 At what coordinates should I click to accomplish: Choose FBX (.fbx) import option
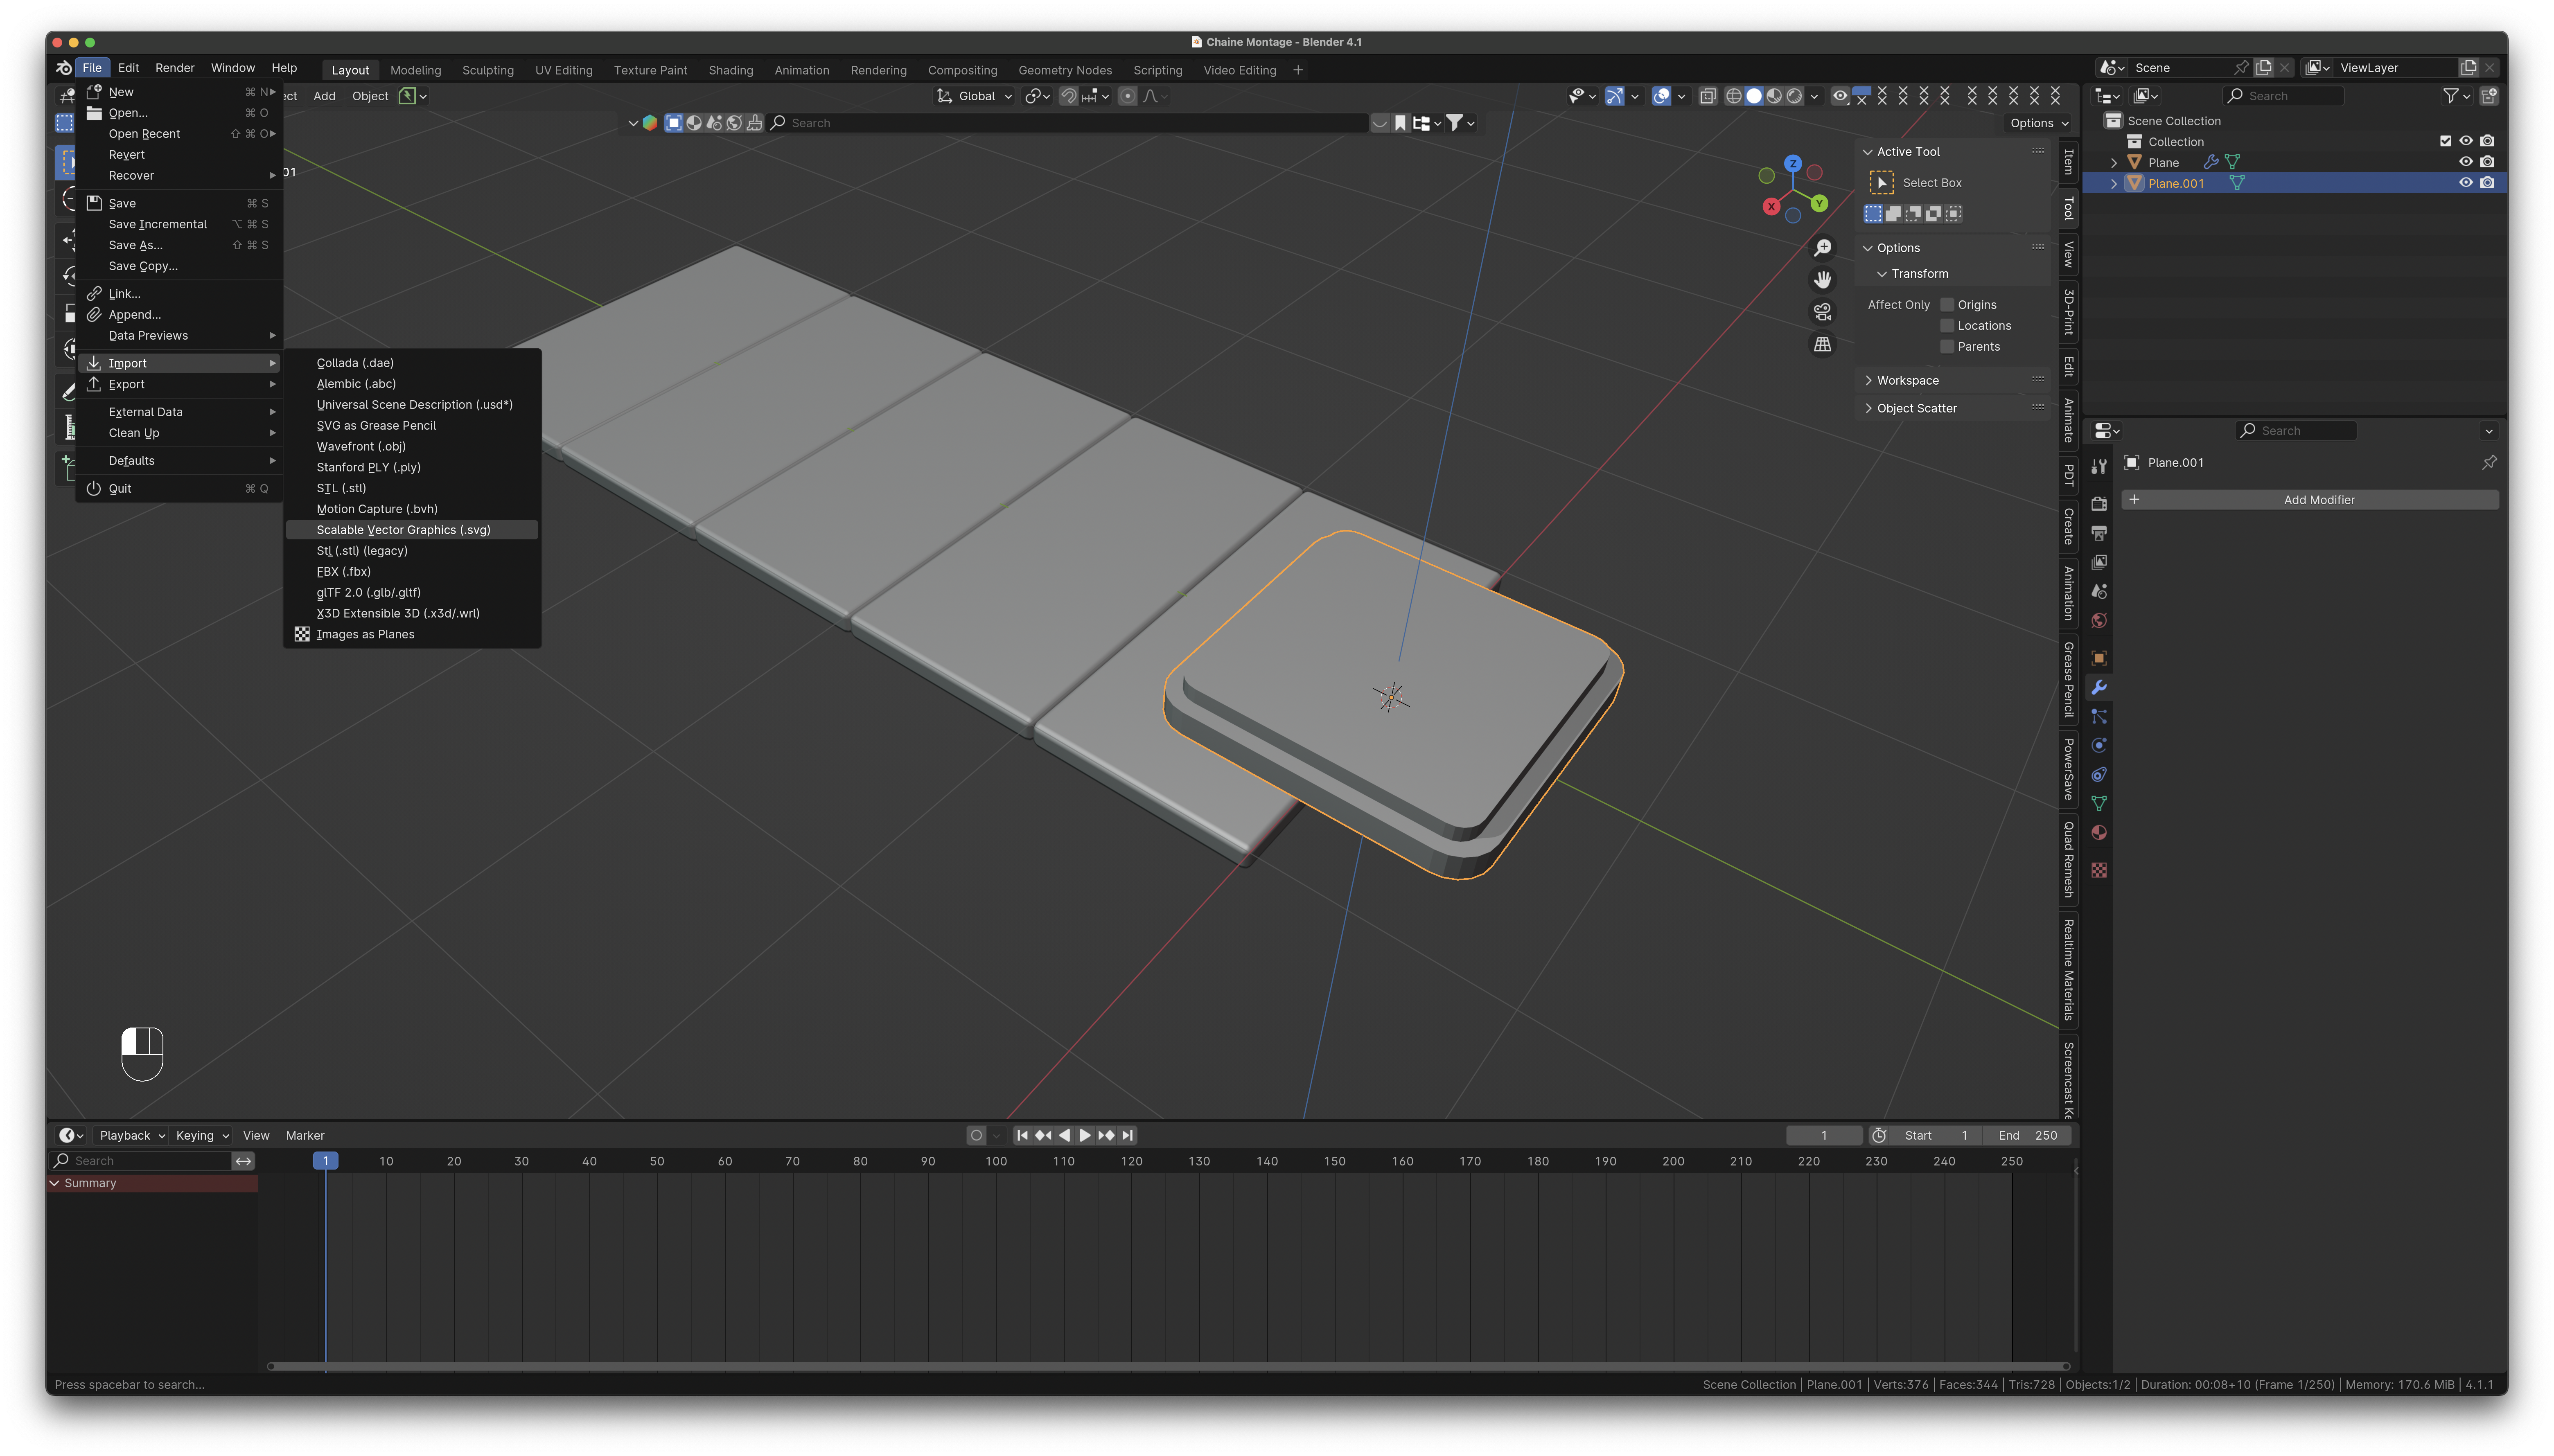point(412,572)
